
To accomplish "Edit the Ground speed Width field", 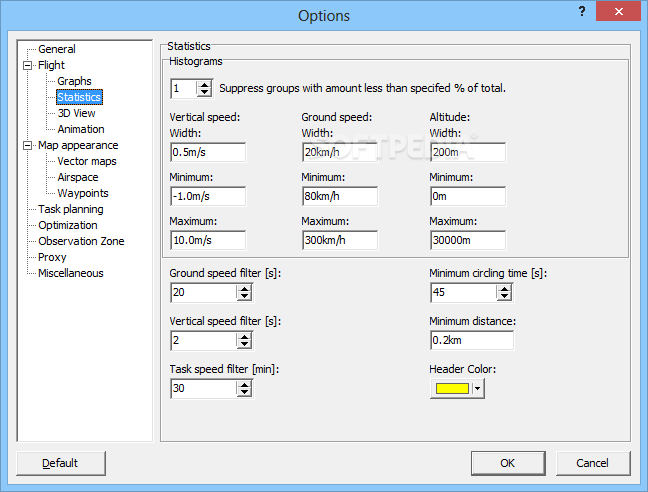I will tap(340, 152).
